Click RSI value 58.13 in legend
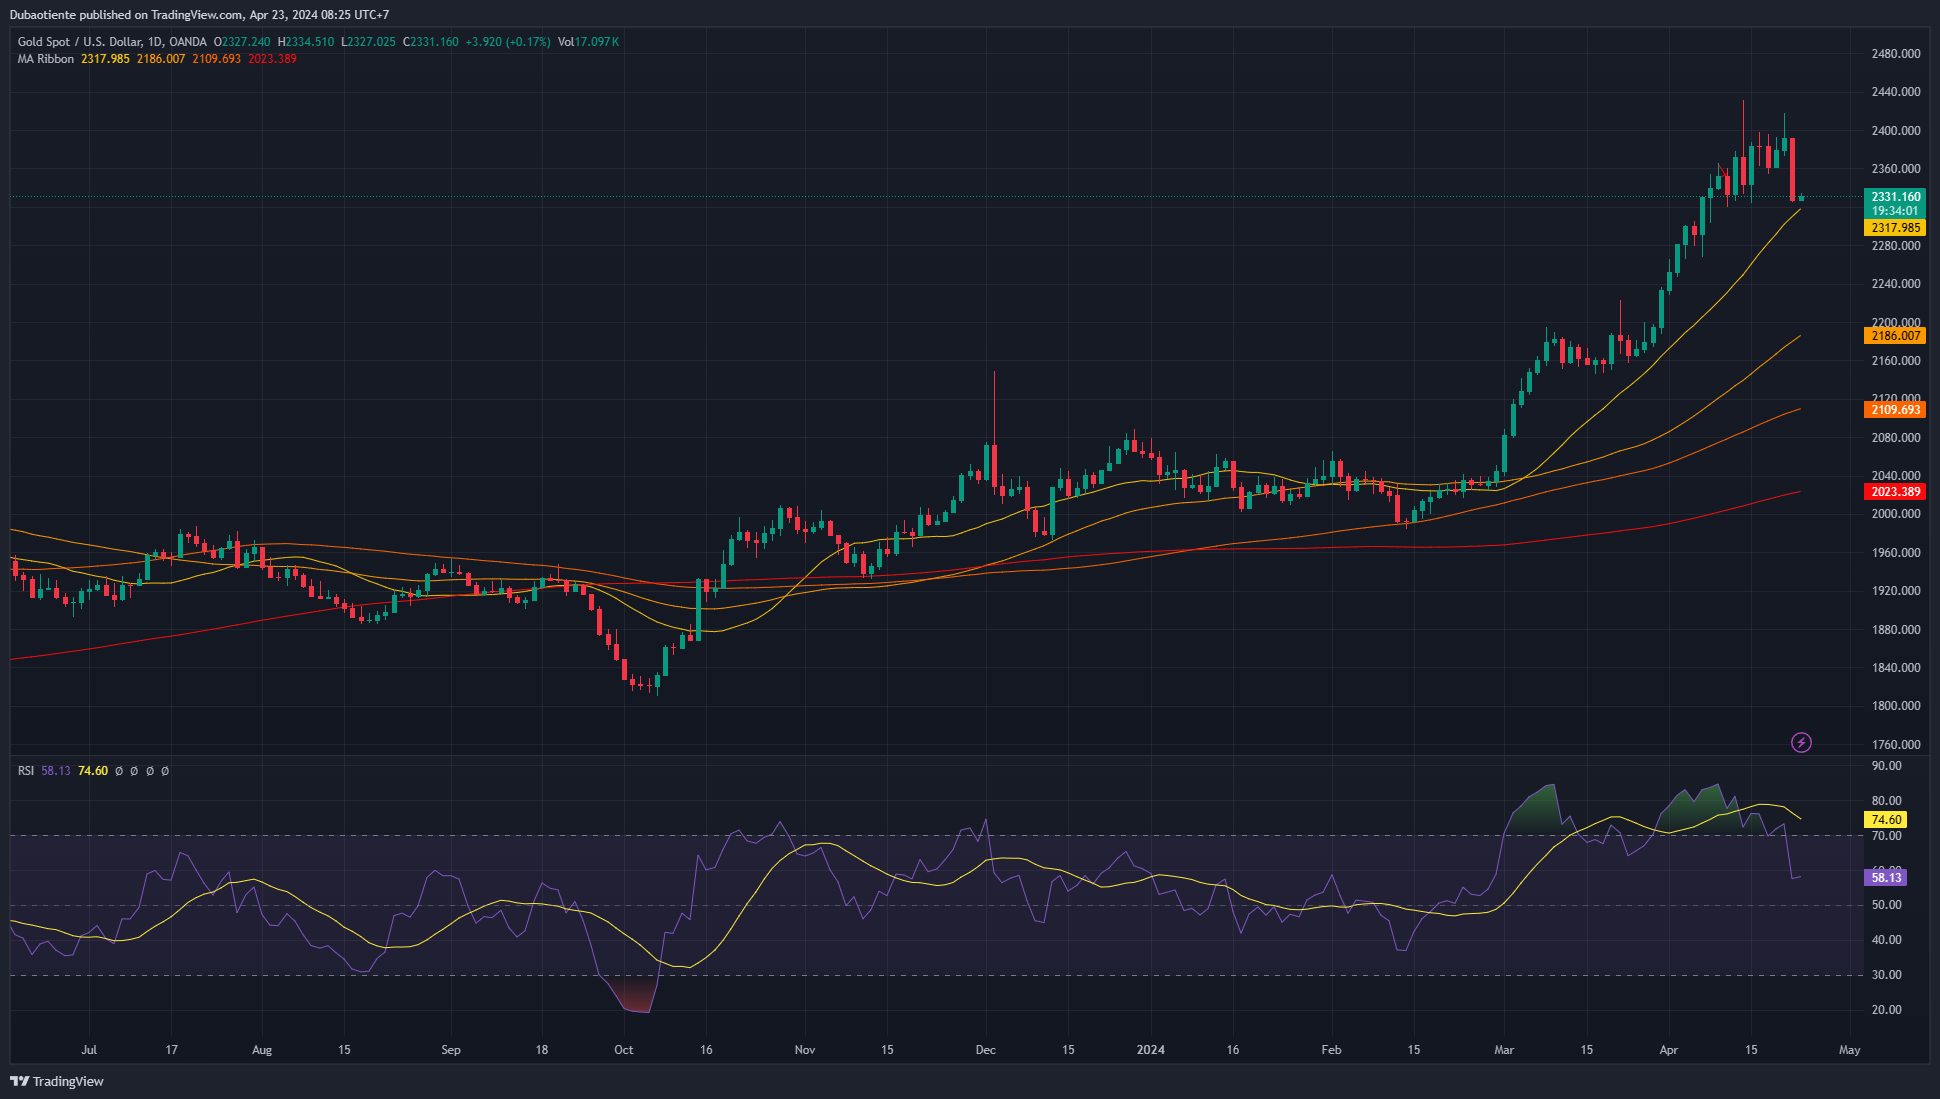Screen dimensions: 1940x1099 [x=56, y=771]
